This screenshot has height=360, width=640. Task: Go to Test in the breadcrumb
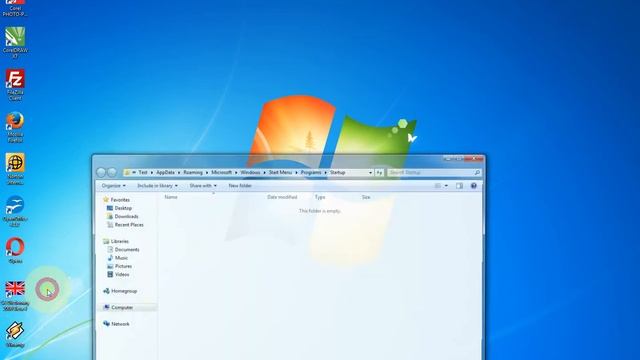tap(143, 173)
